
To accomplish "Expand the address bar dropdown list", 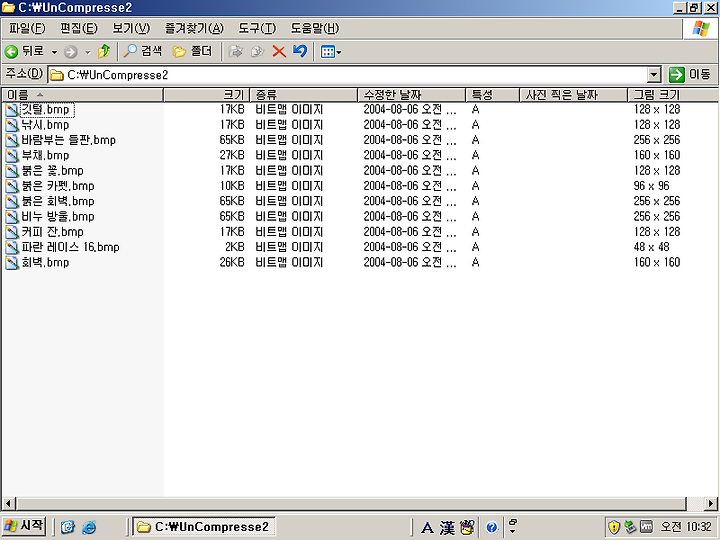I will click(x=653, y=74).
